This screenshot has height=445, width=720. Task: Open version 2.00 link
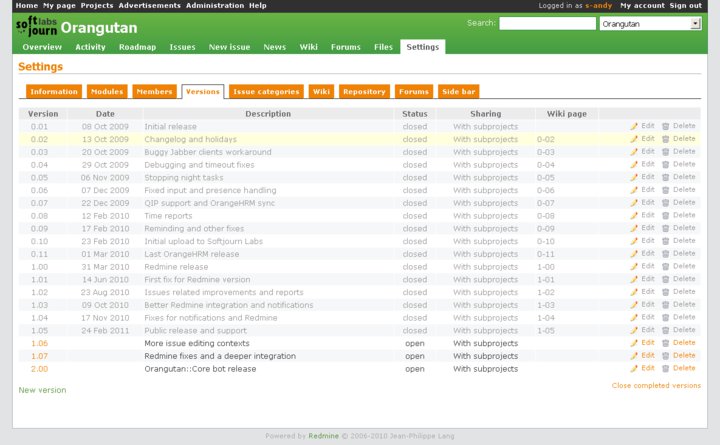tap(39, 368)
